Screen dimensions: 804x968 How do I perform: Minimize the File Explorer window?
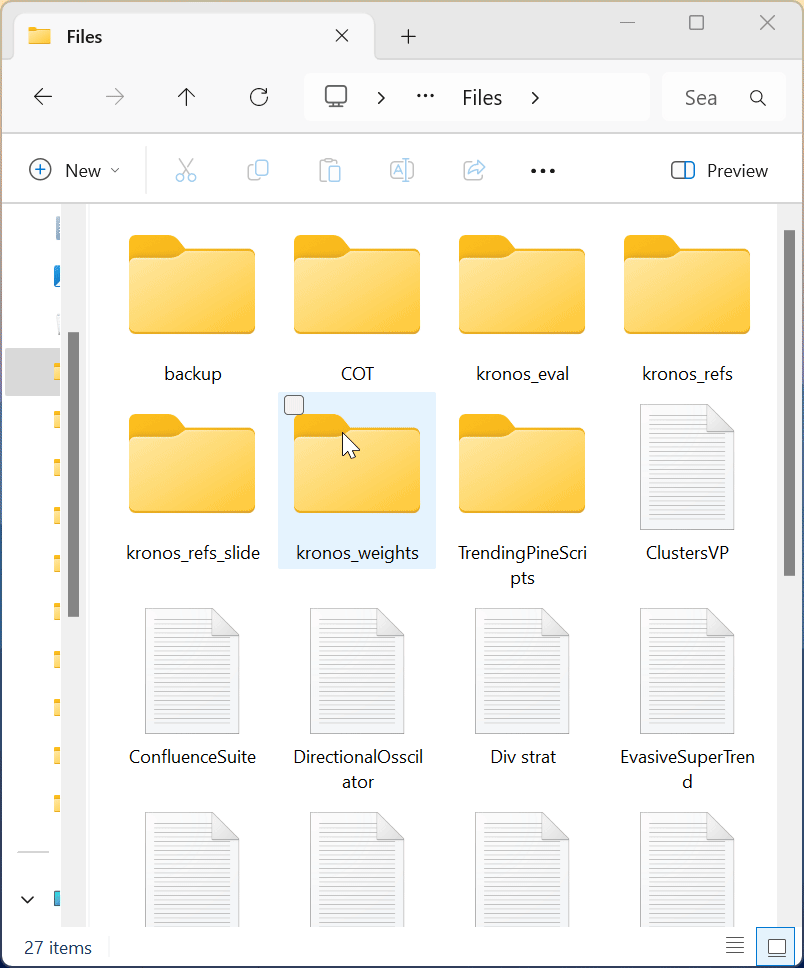tap(627, 23)
